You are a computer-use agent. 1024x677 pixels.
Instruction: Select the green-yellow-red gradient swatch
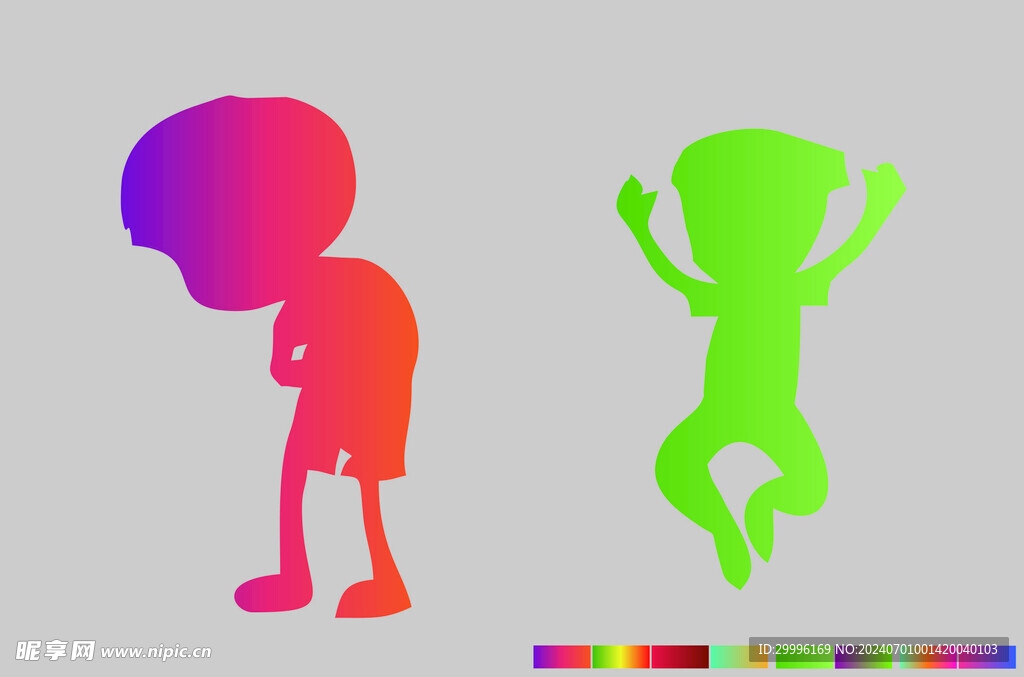(620, 657)
